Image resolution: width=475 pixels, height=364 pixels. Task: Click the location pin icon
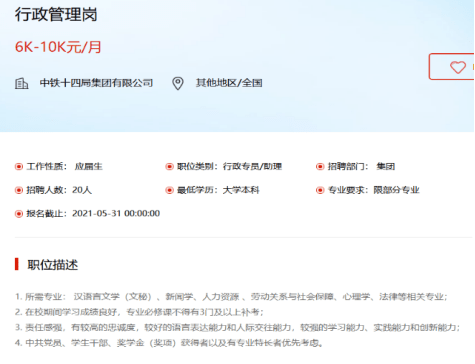pyautogui.click(x=178, y=83)
